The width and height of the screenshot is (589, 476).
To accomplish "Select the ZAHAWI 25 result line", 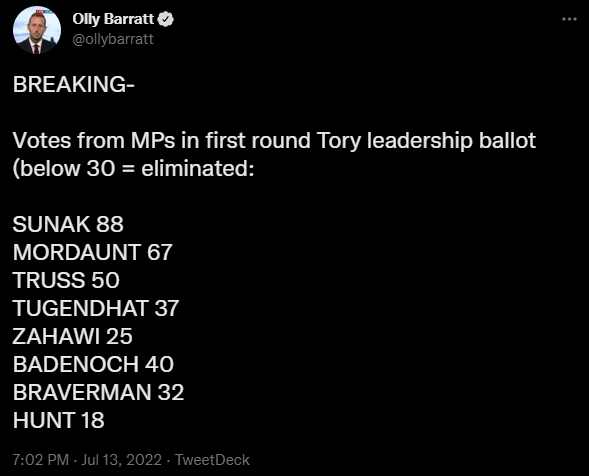I will coord(72,336).
